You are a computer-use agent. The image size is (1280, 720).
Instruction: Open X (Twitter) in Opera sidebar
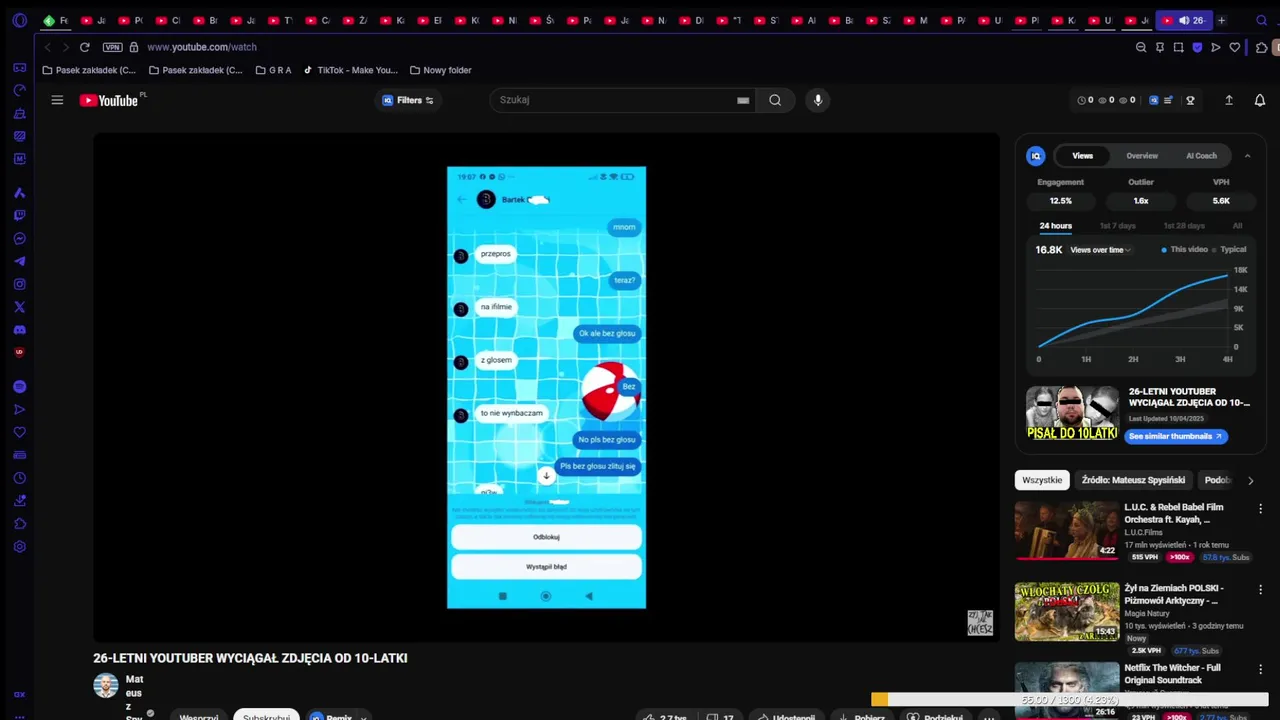[x=19, y=307]
